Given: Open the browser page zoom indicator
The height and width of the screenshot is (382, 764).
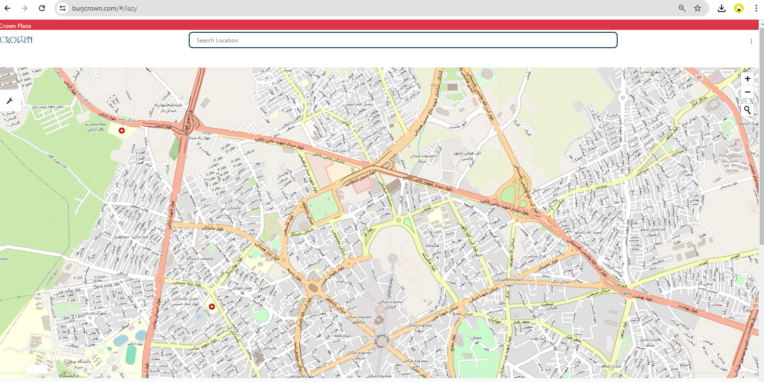Looking at the screenshot, I should point(682,8).
